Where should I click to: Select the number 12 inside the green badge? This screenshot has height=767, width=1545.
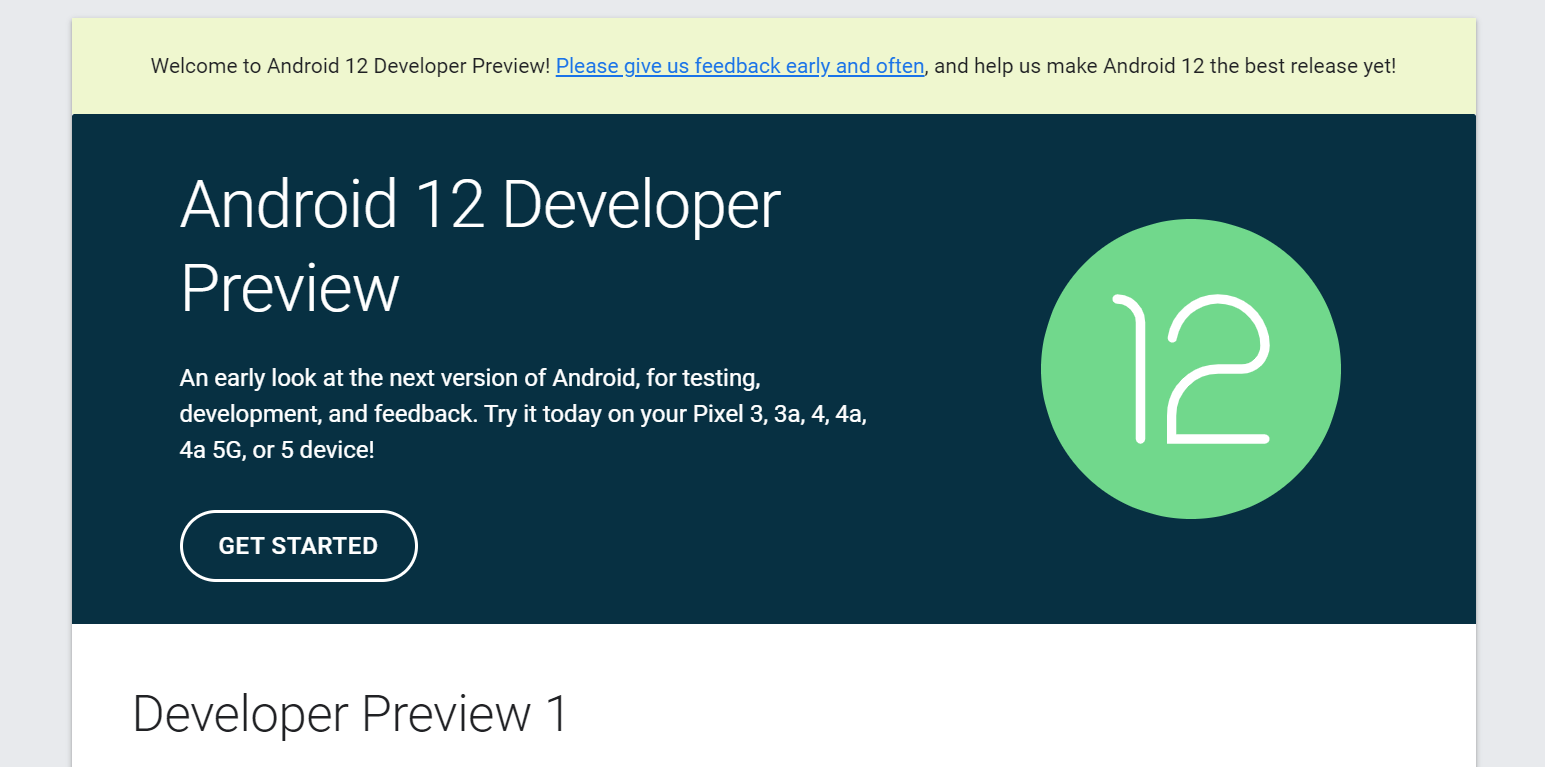pyautogui.click(x=1190, y=368)
